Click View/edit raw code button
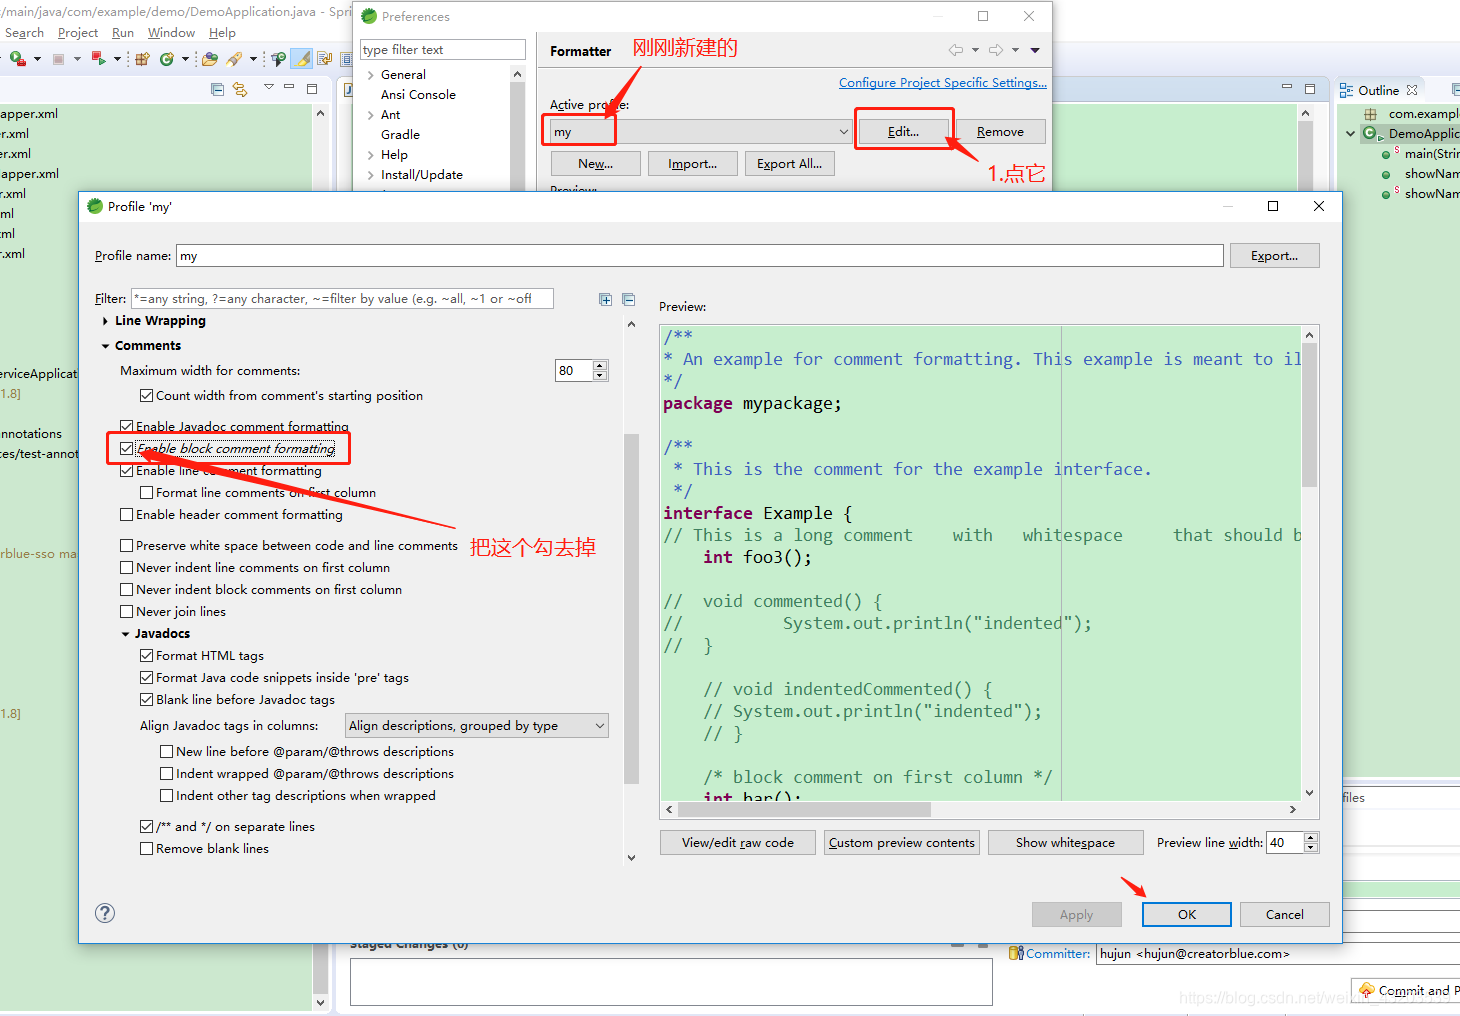Viewport: 1460px width, 1016px height. pos(738,842)
